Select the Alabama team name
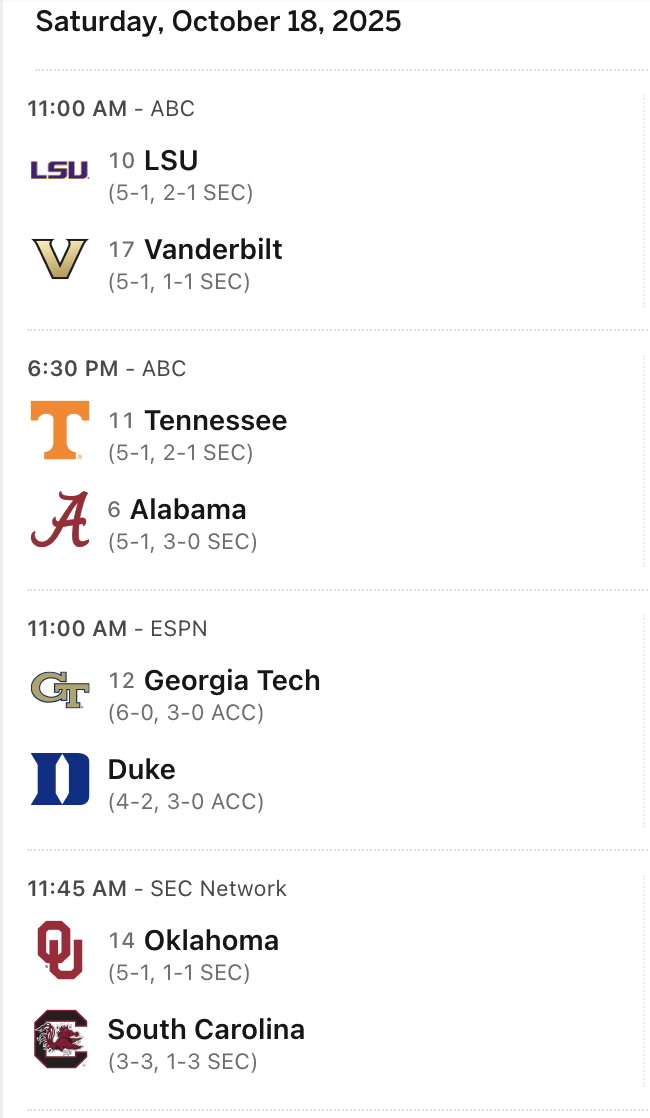The height and width of the screenshot is (1118, 650). click(188, 509)
